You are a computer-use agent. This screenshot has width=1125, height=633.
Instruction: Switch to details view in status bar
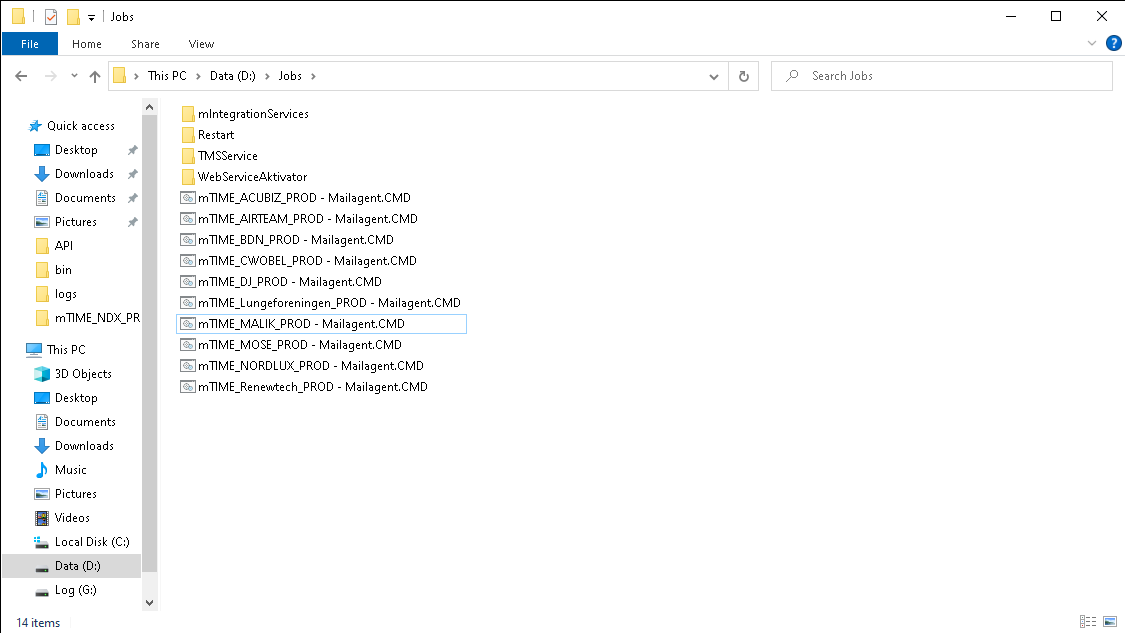pyautogui.click(x=1088, y=622)
